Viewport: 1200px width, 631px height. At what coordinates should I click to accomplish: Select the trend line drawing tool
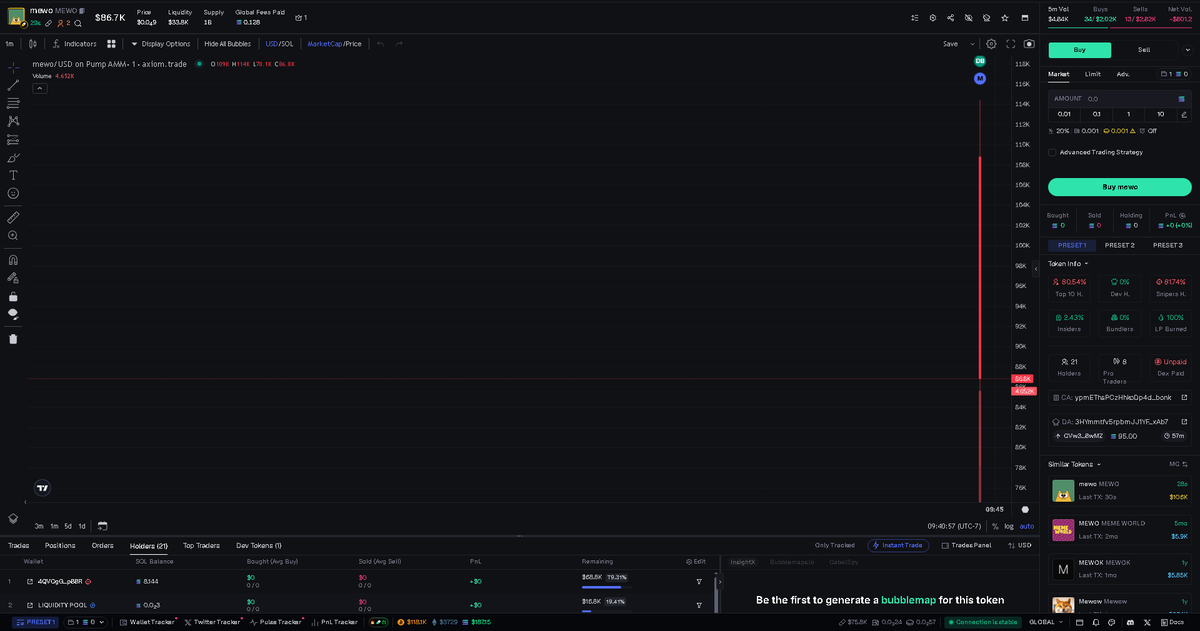click(x=13, y=85)
